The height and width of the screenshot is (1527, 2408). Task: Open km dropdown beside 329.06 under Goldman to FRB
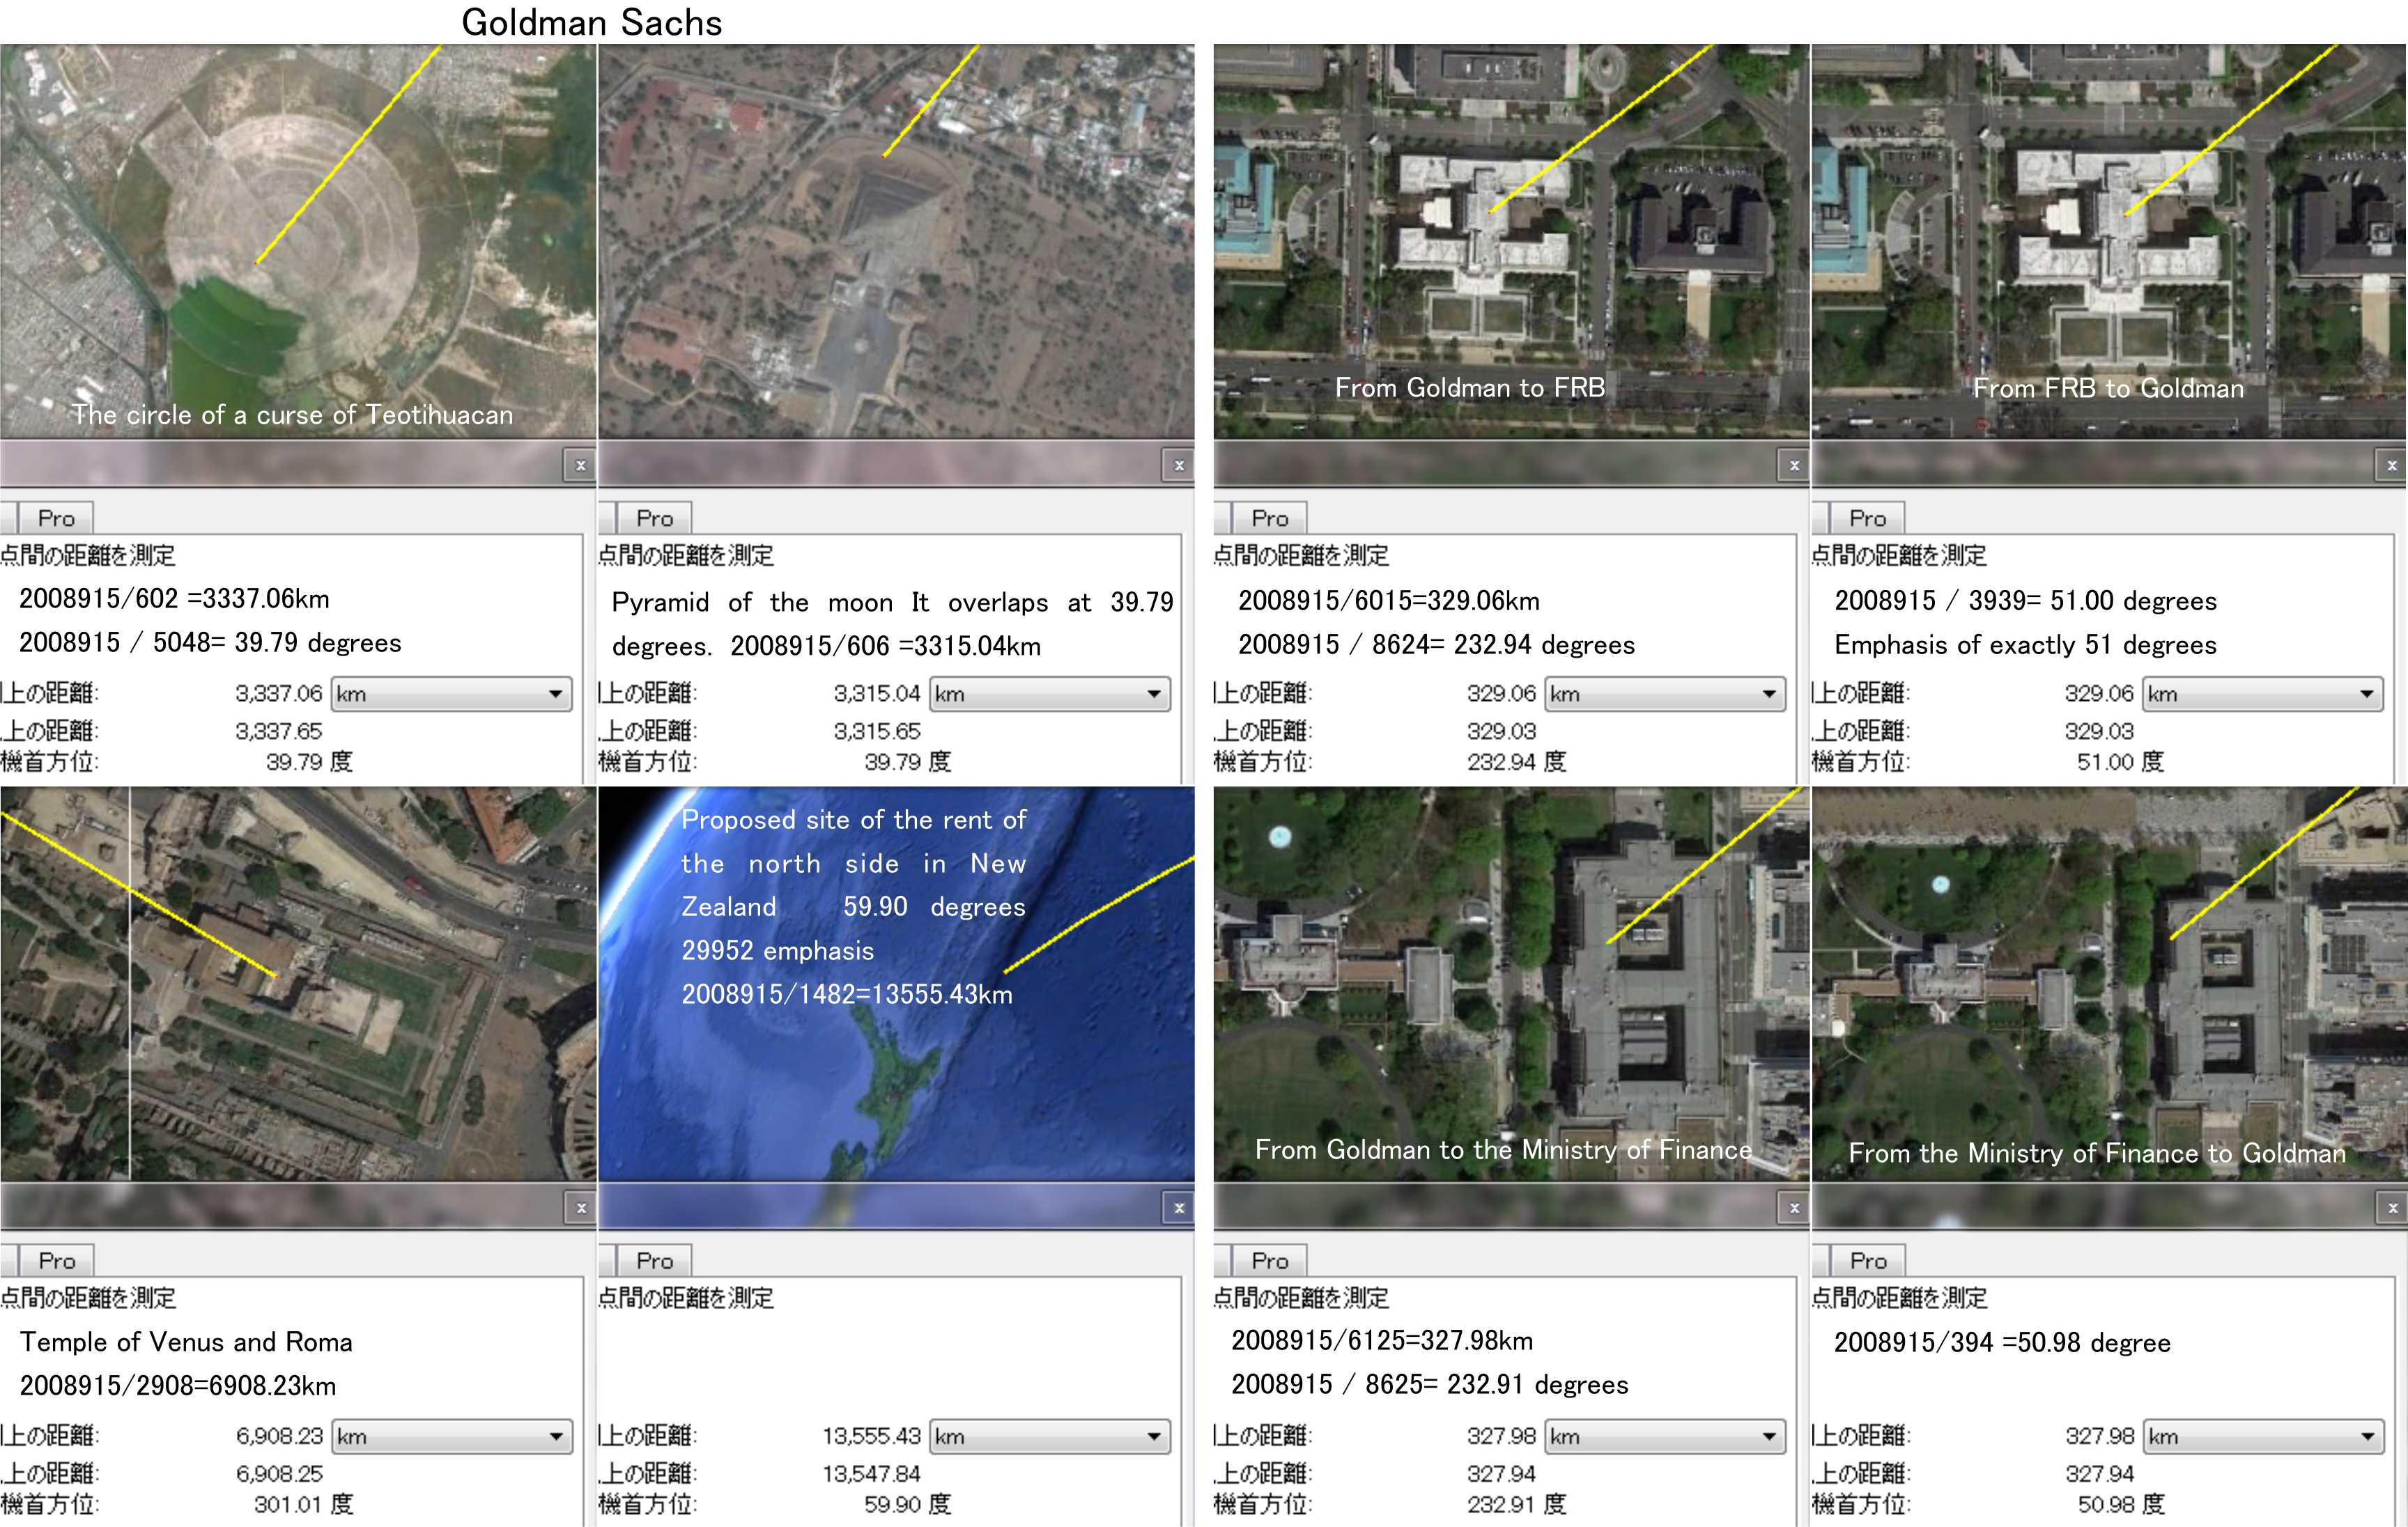tap(1665, 694)
